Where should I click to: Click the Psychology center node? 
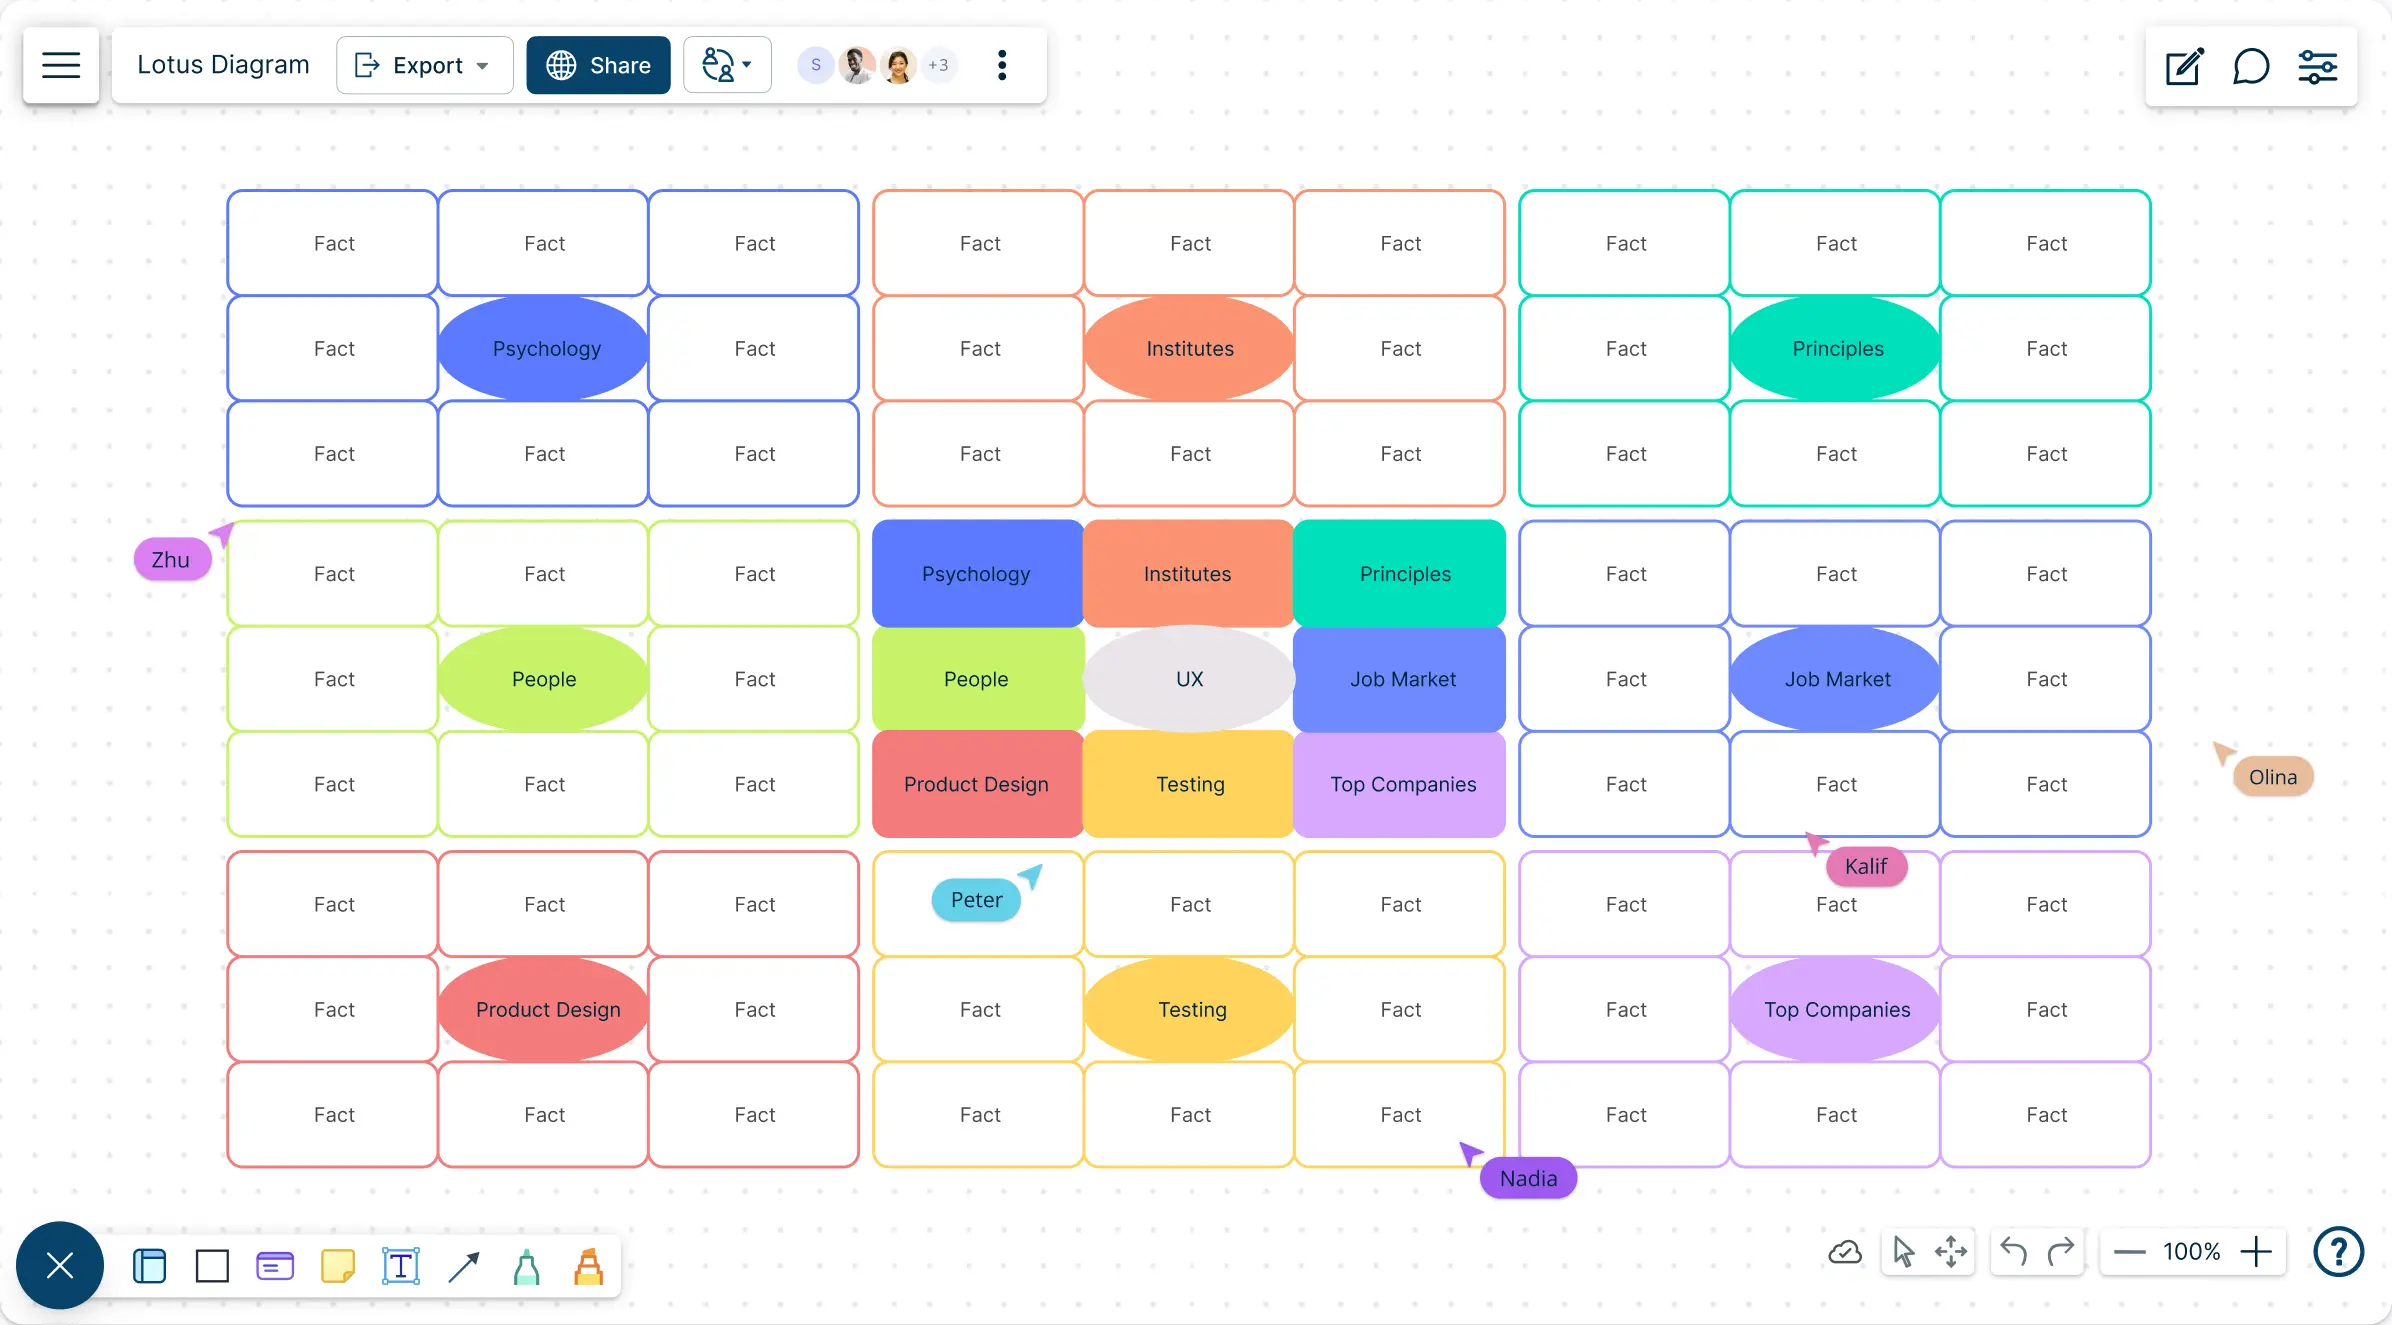tap(547, 348)
